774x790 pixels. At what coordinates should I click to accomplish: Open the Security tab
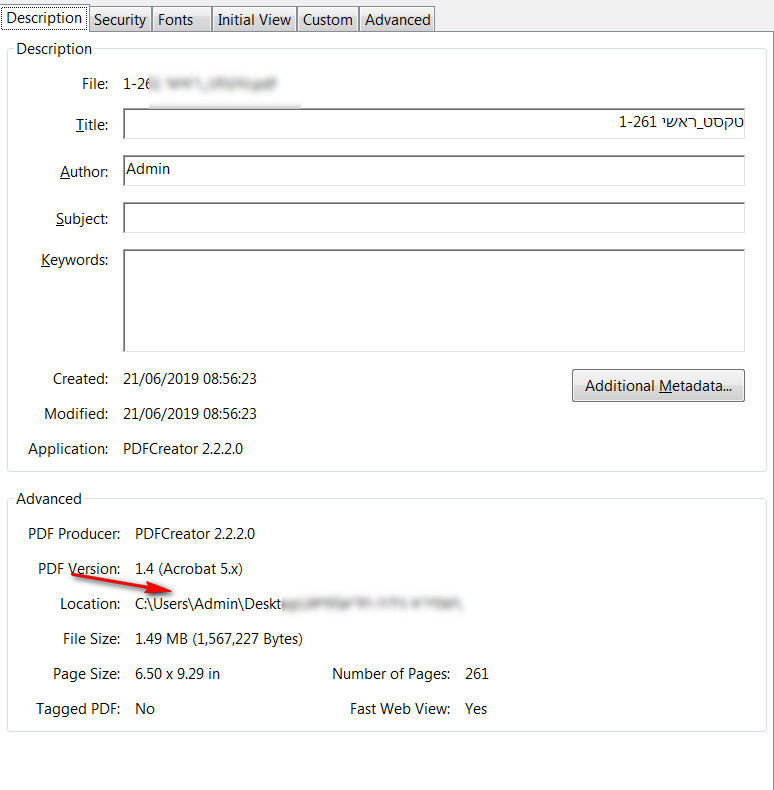(120, 20)
